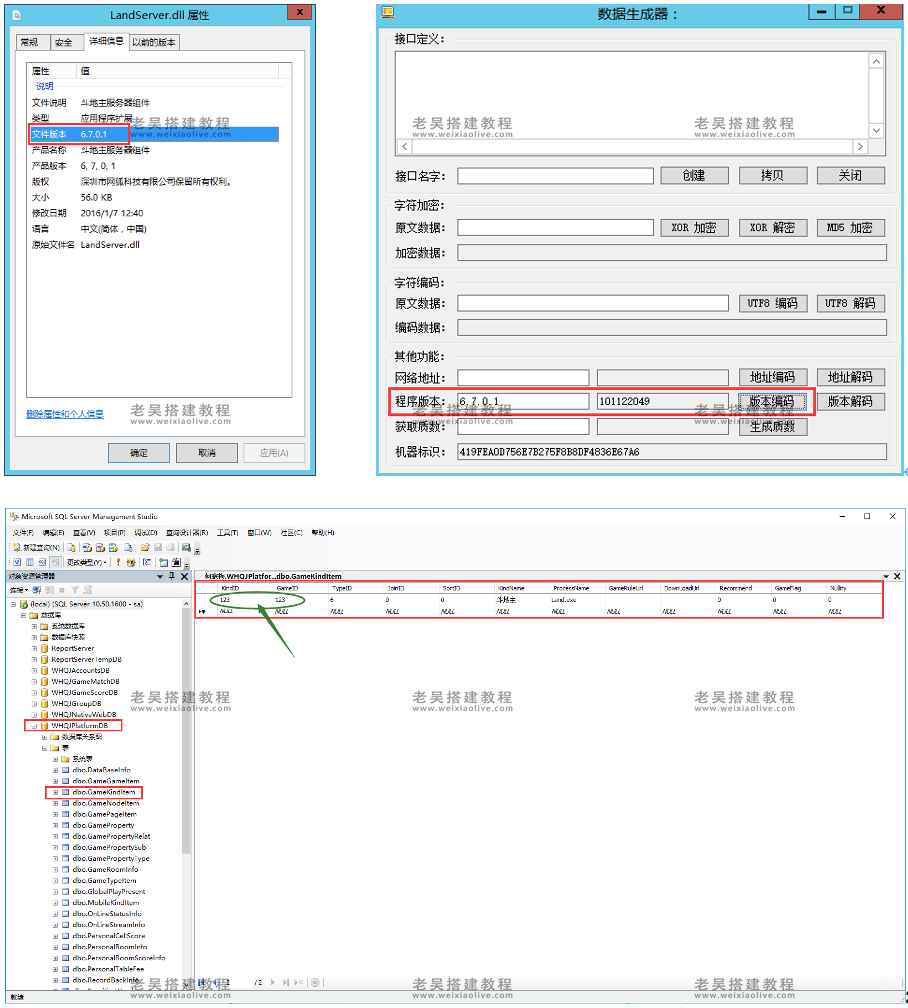Click 删除属性和个人信息 link
The width and height of the screenshot is (908, 1008).
pos(65,414)
